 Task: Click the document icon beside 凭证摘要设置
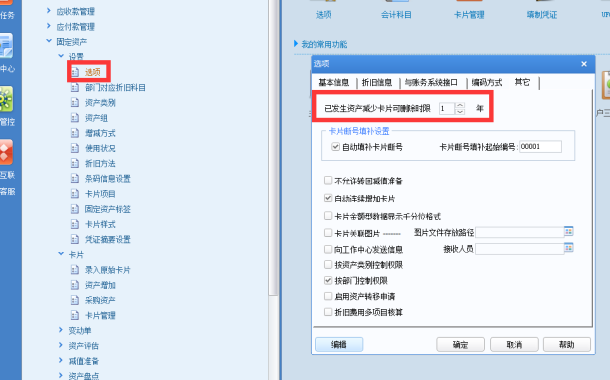click(75, 239)
